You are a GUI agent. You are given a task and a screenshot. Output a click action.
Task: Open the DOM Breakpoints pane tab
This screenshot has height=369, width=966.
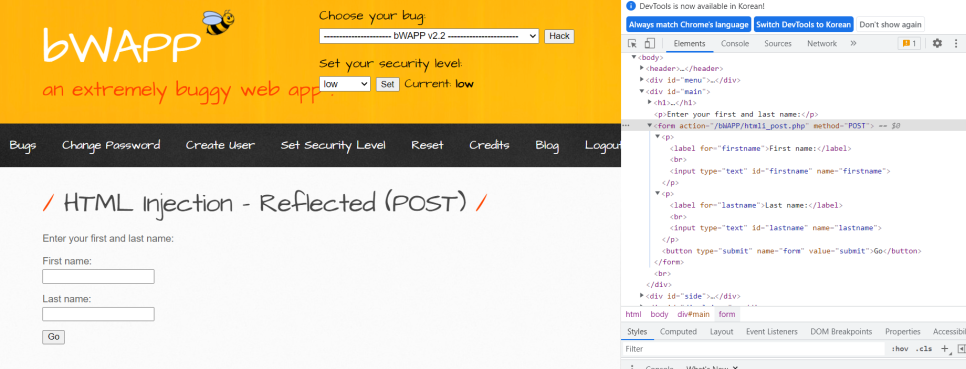click(x=841, y=331)
